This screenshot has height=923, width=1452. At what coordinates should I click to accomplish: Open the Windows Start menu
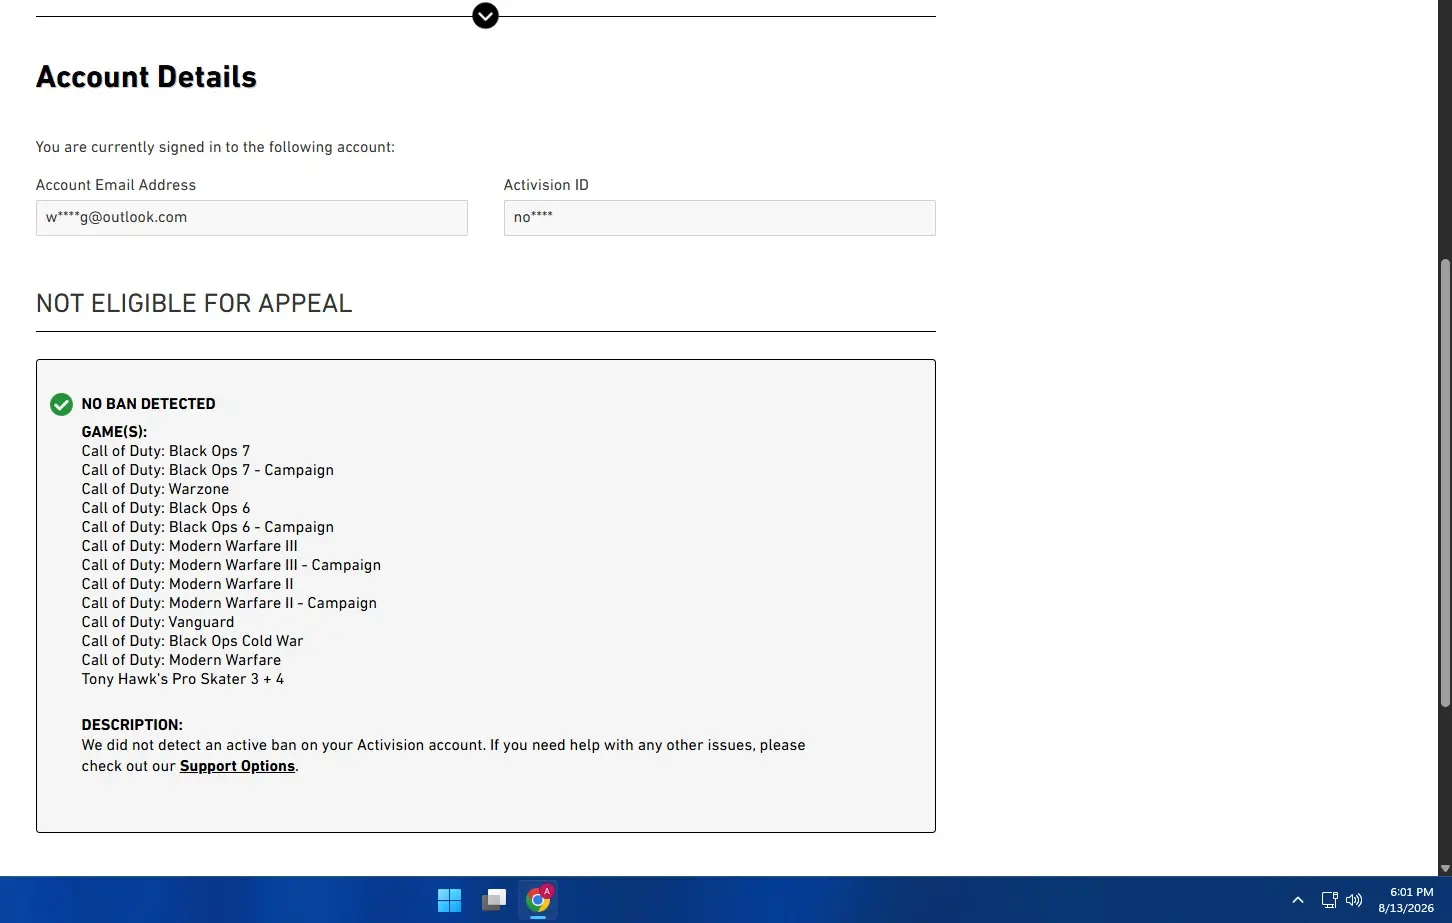coord(450,900)
